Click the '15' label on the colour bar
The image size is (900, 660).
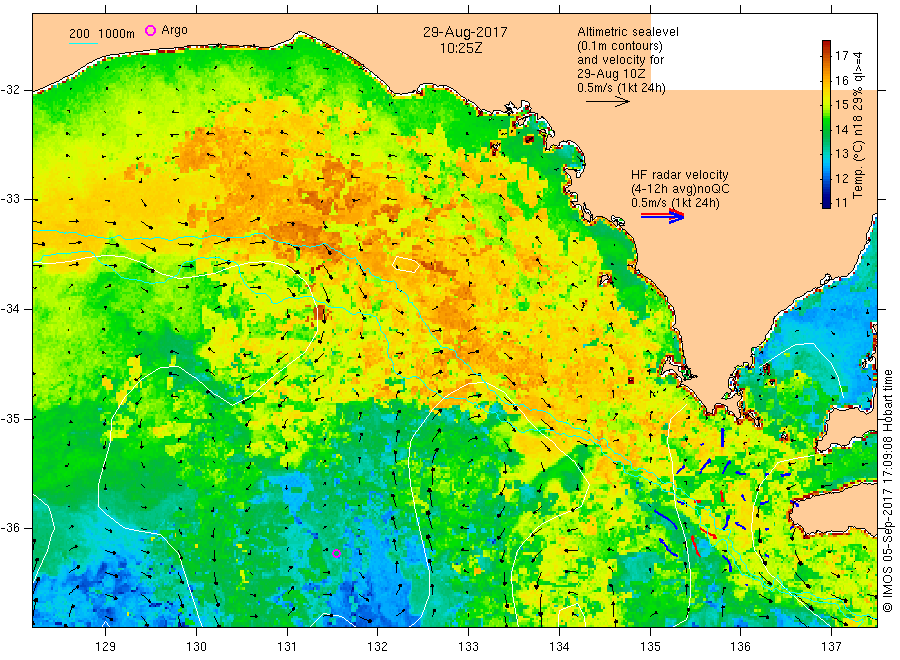[841, 104]
